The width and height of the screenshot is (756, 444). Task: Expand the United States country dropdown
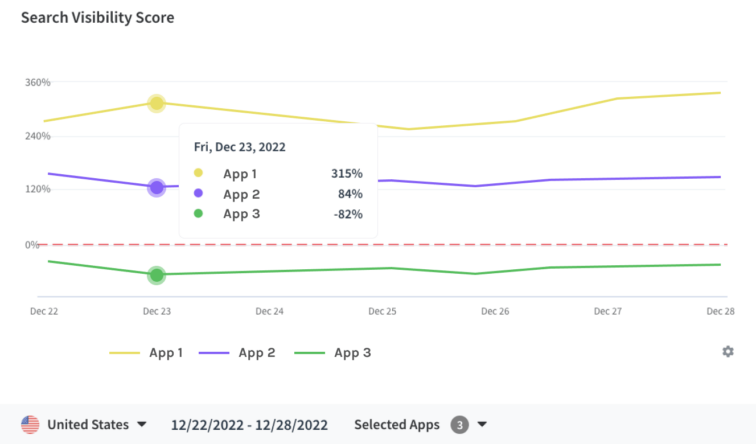[141, 424]
